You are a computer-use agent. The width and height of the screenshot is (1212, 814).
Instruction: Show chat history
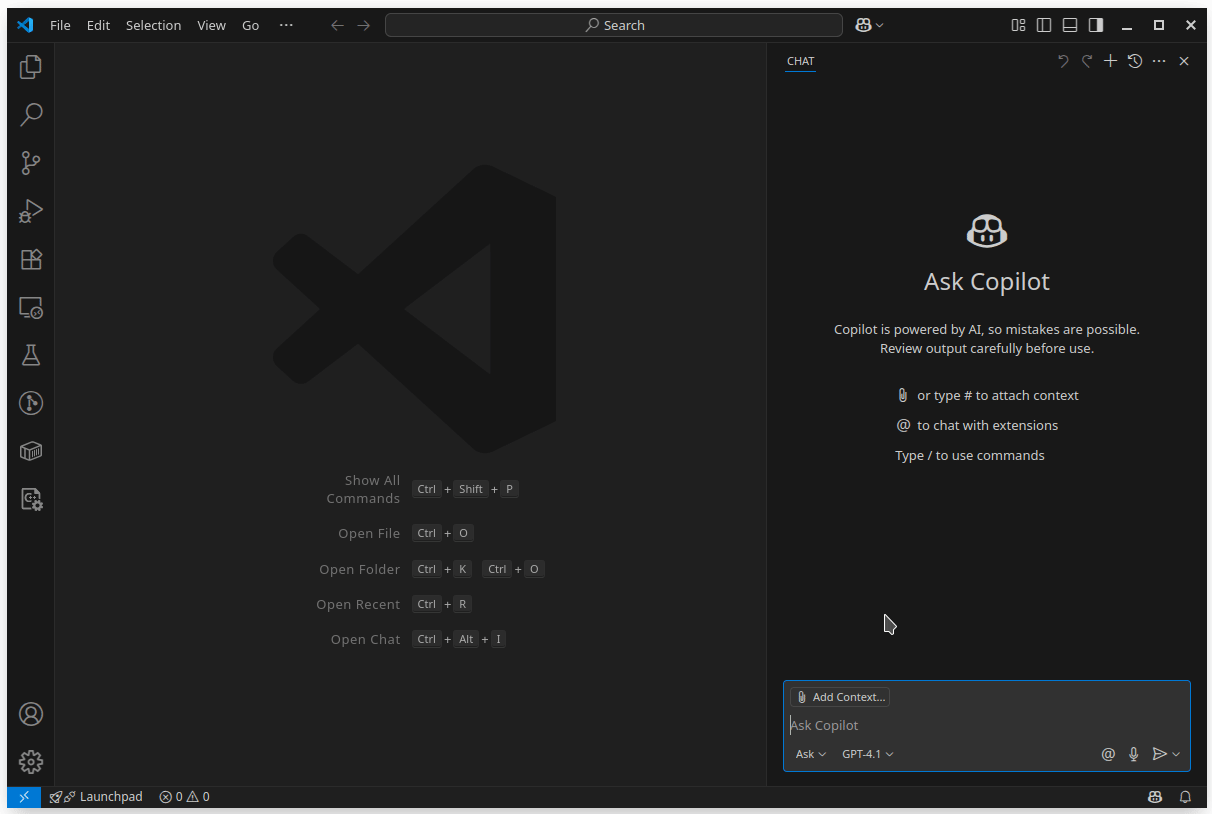1134,61
